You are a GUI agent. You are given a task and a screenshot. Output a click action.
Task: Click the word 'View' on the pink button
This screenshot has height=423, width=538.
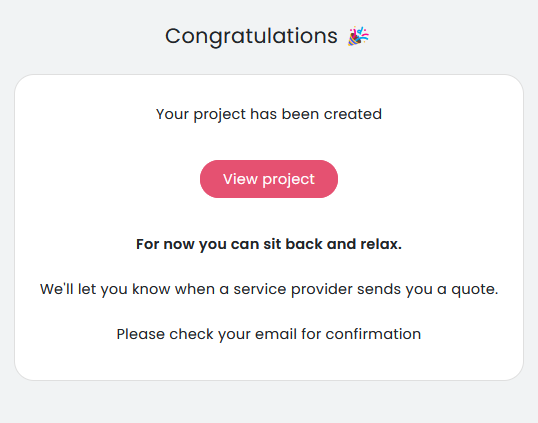pos(240,179)
